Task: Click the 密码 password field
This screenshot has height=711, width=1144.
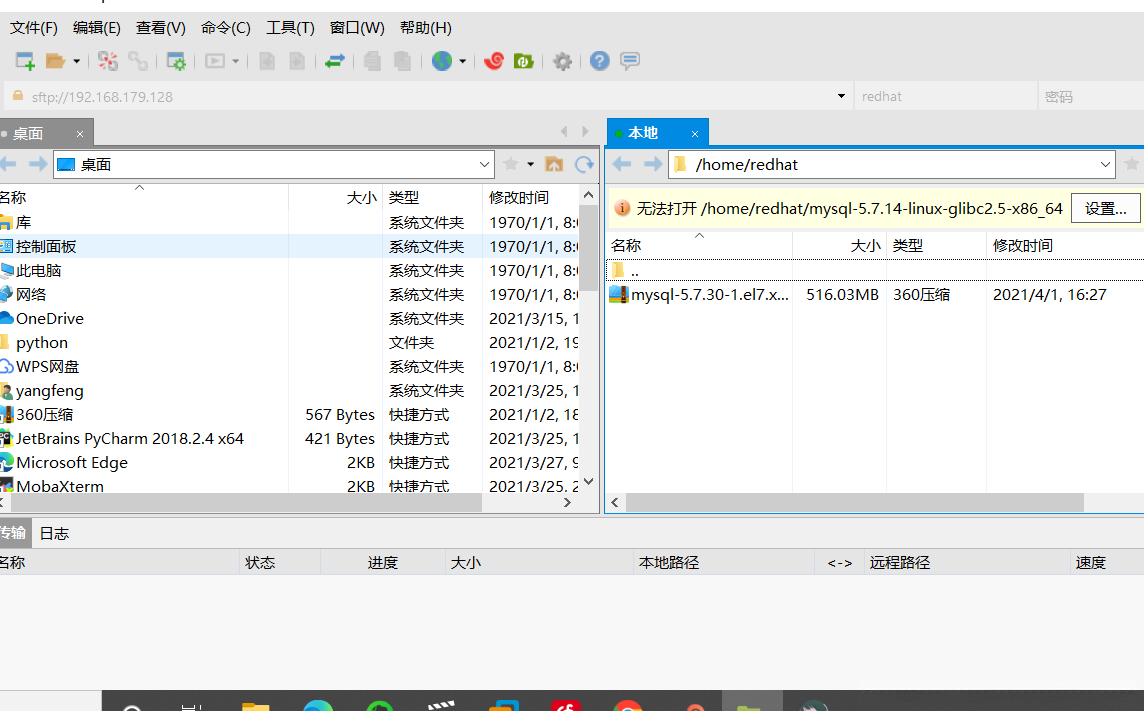Action: click(x=1091, y=96)
